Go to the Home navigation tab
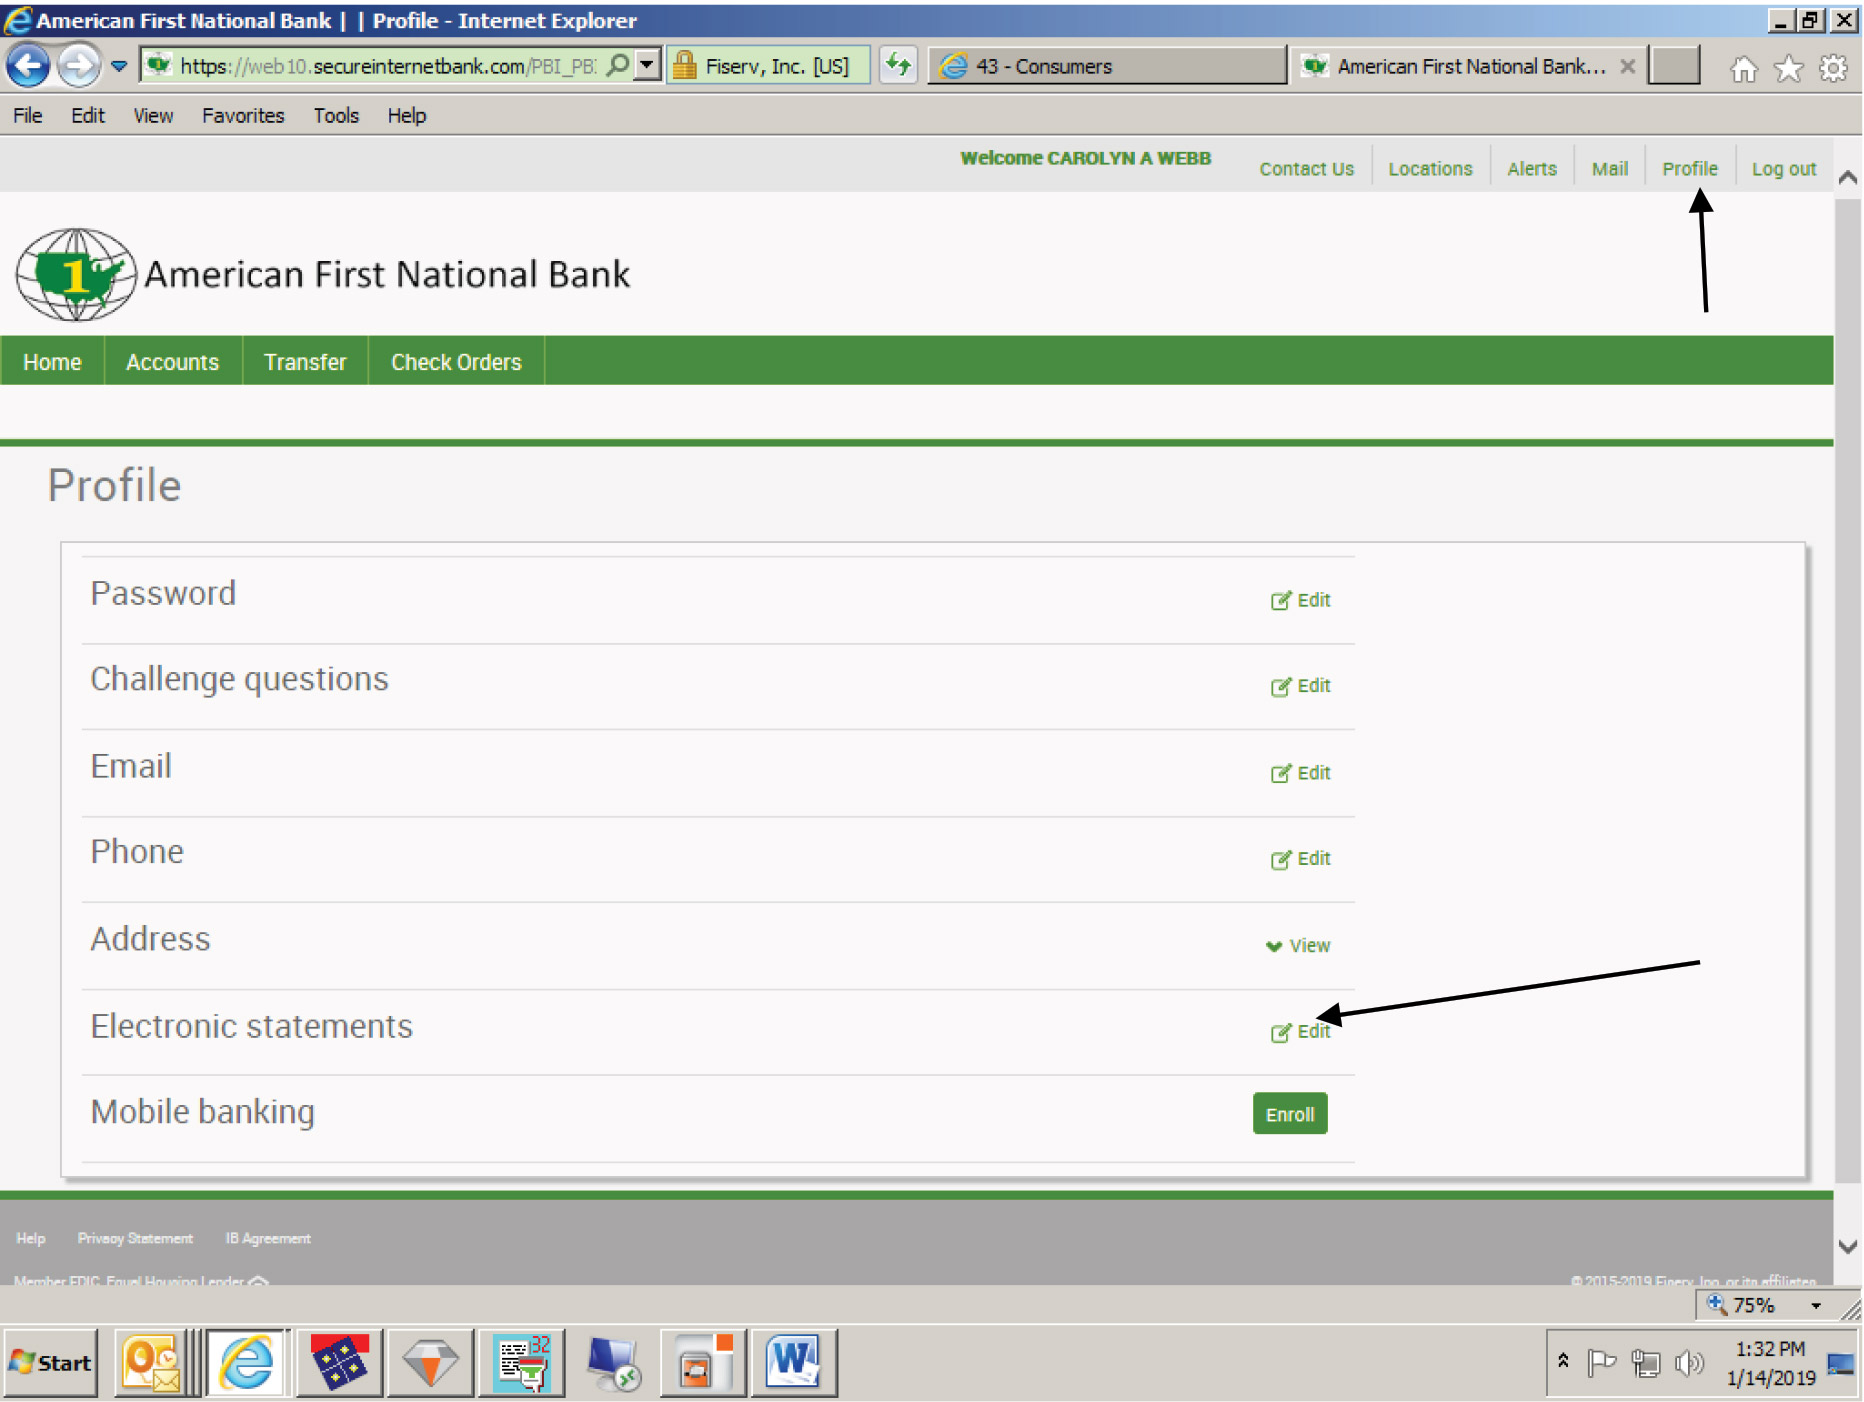1864x1402 pixels. click(52, 362)
